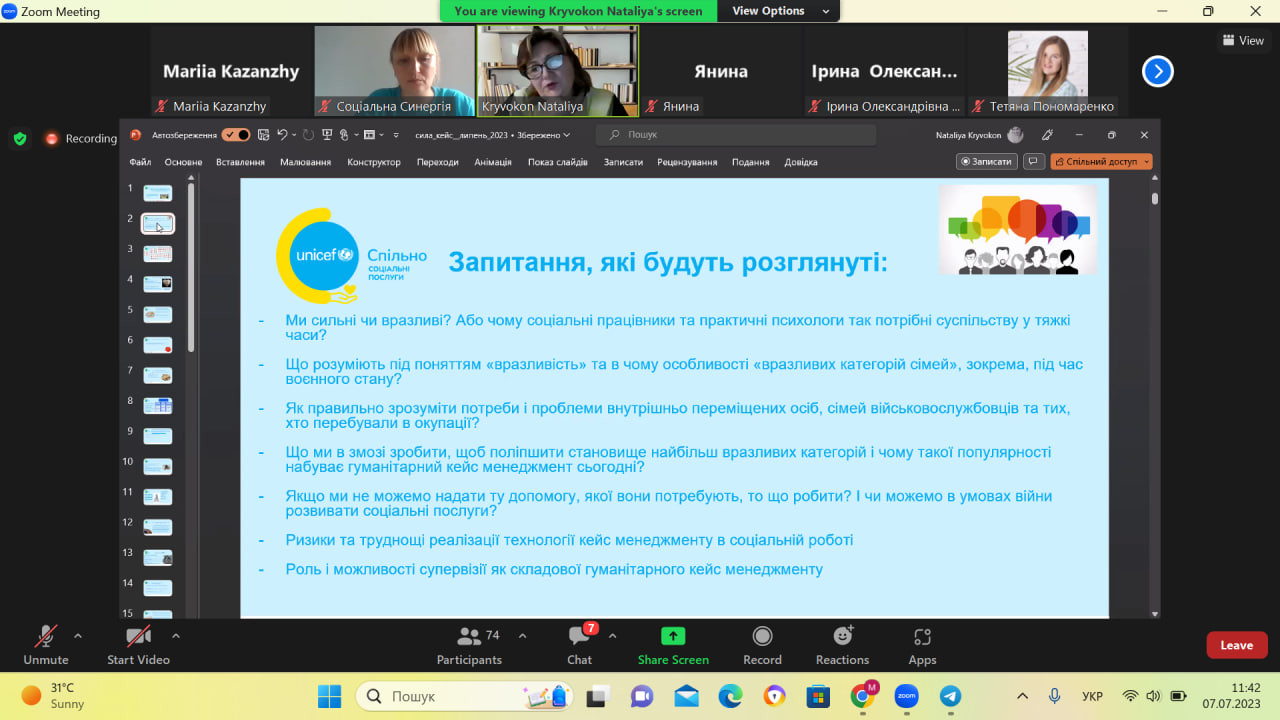Viewport: 1280px width, 720px height.
Task: Open Task View on the taskbar
Action: (x=597, y=696)
